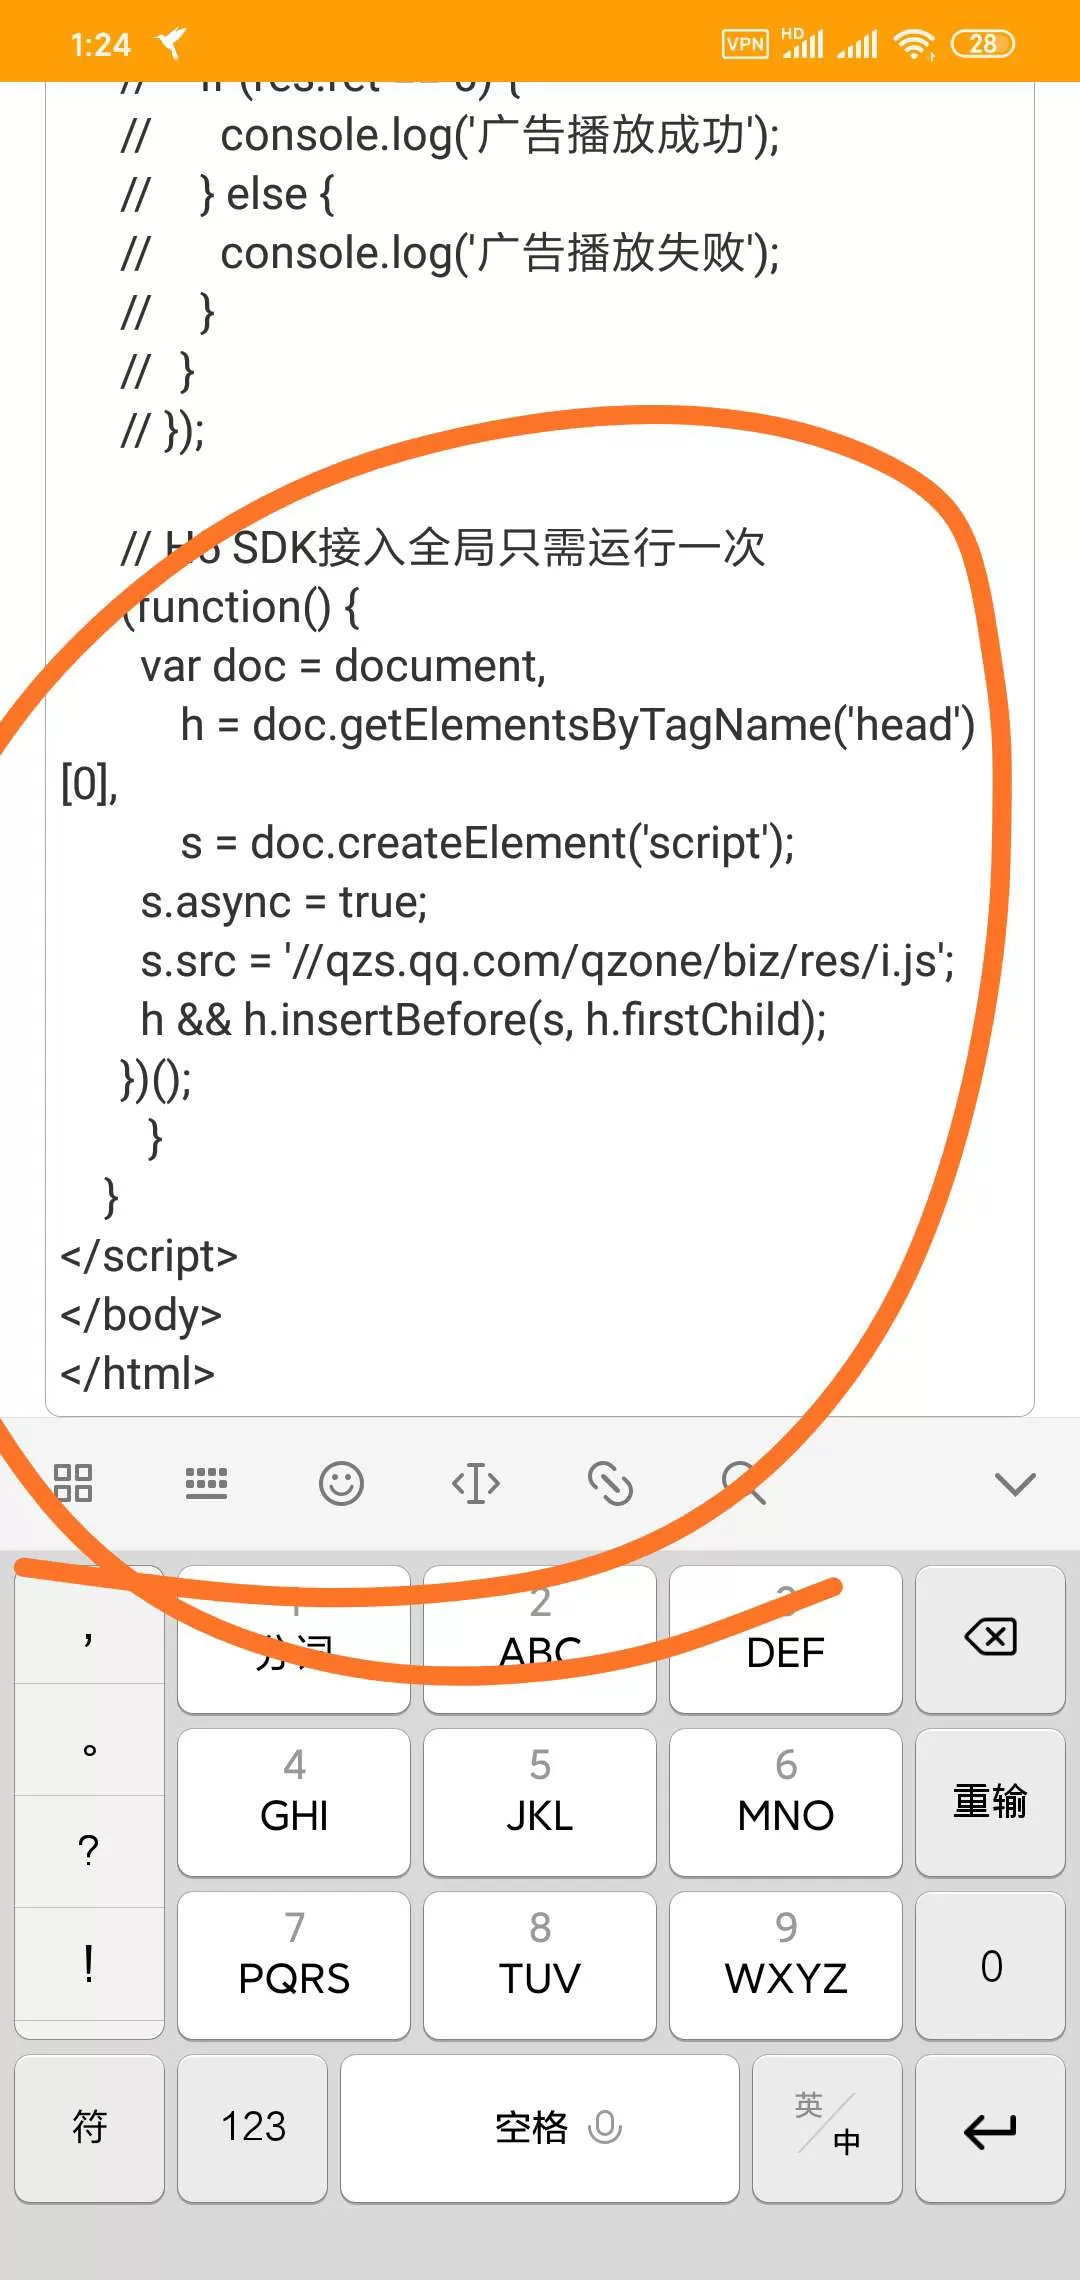Tap the enter return key

click(x=990, y=2128)
